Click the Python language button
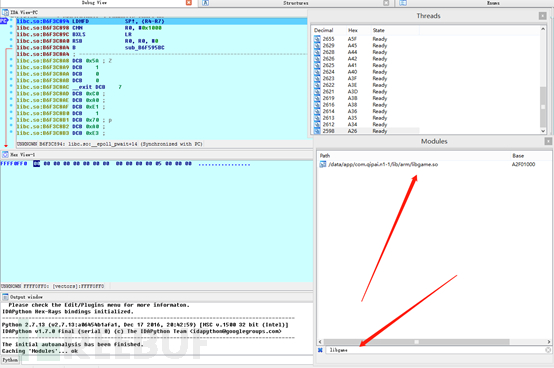 tap(10, 360)
